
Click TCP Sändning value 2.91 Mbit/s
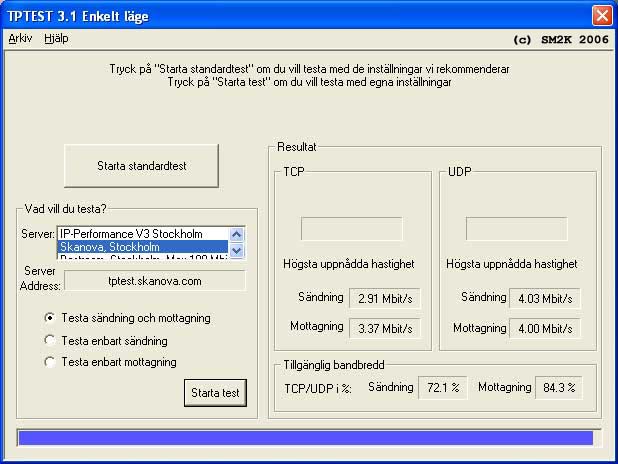click(x=385, y=298)
